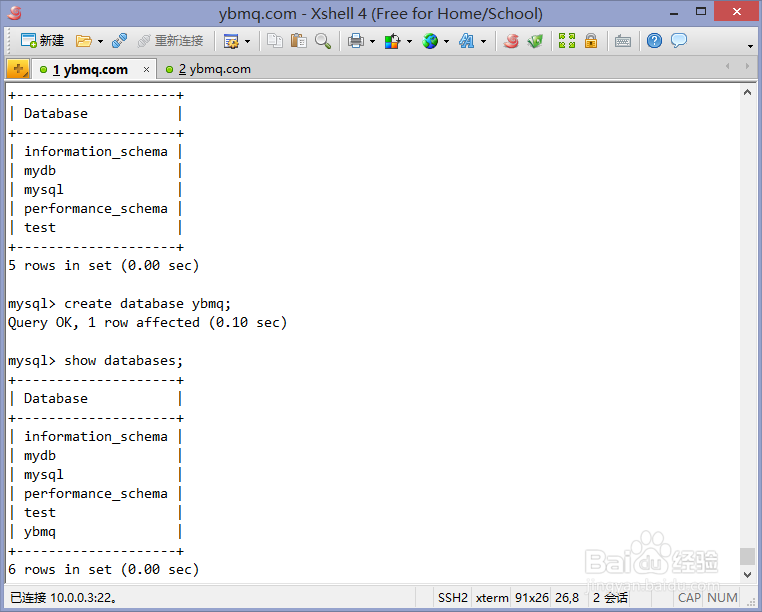Screen dimensions: 762x612
Task: Click the globe Encoding icon
Action: (x=430, y=41)
